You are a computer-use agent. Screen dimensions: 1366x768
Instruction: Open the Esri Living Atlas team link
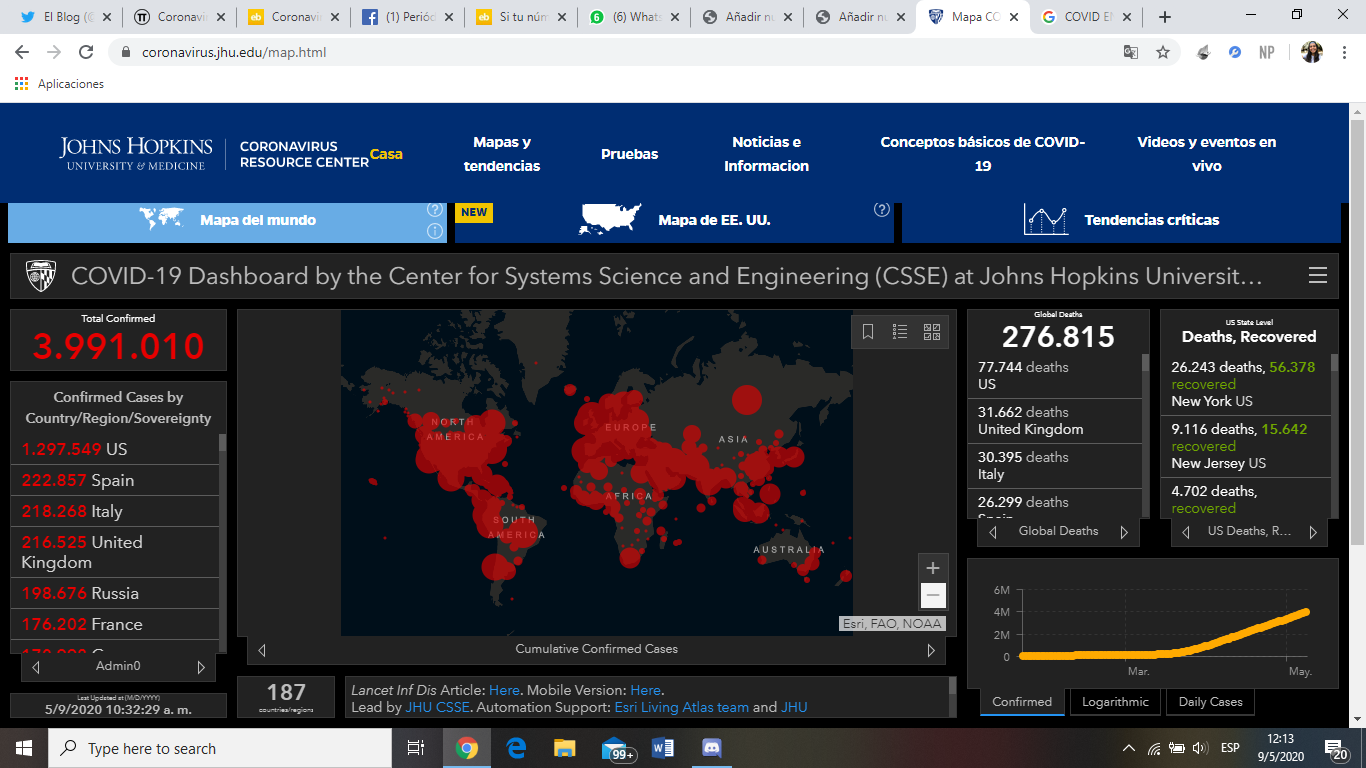pos(681,707)
